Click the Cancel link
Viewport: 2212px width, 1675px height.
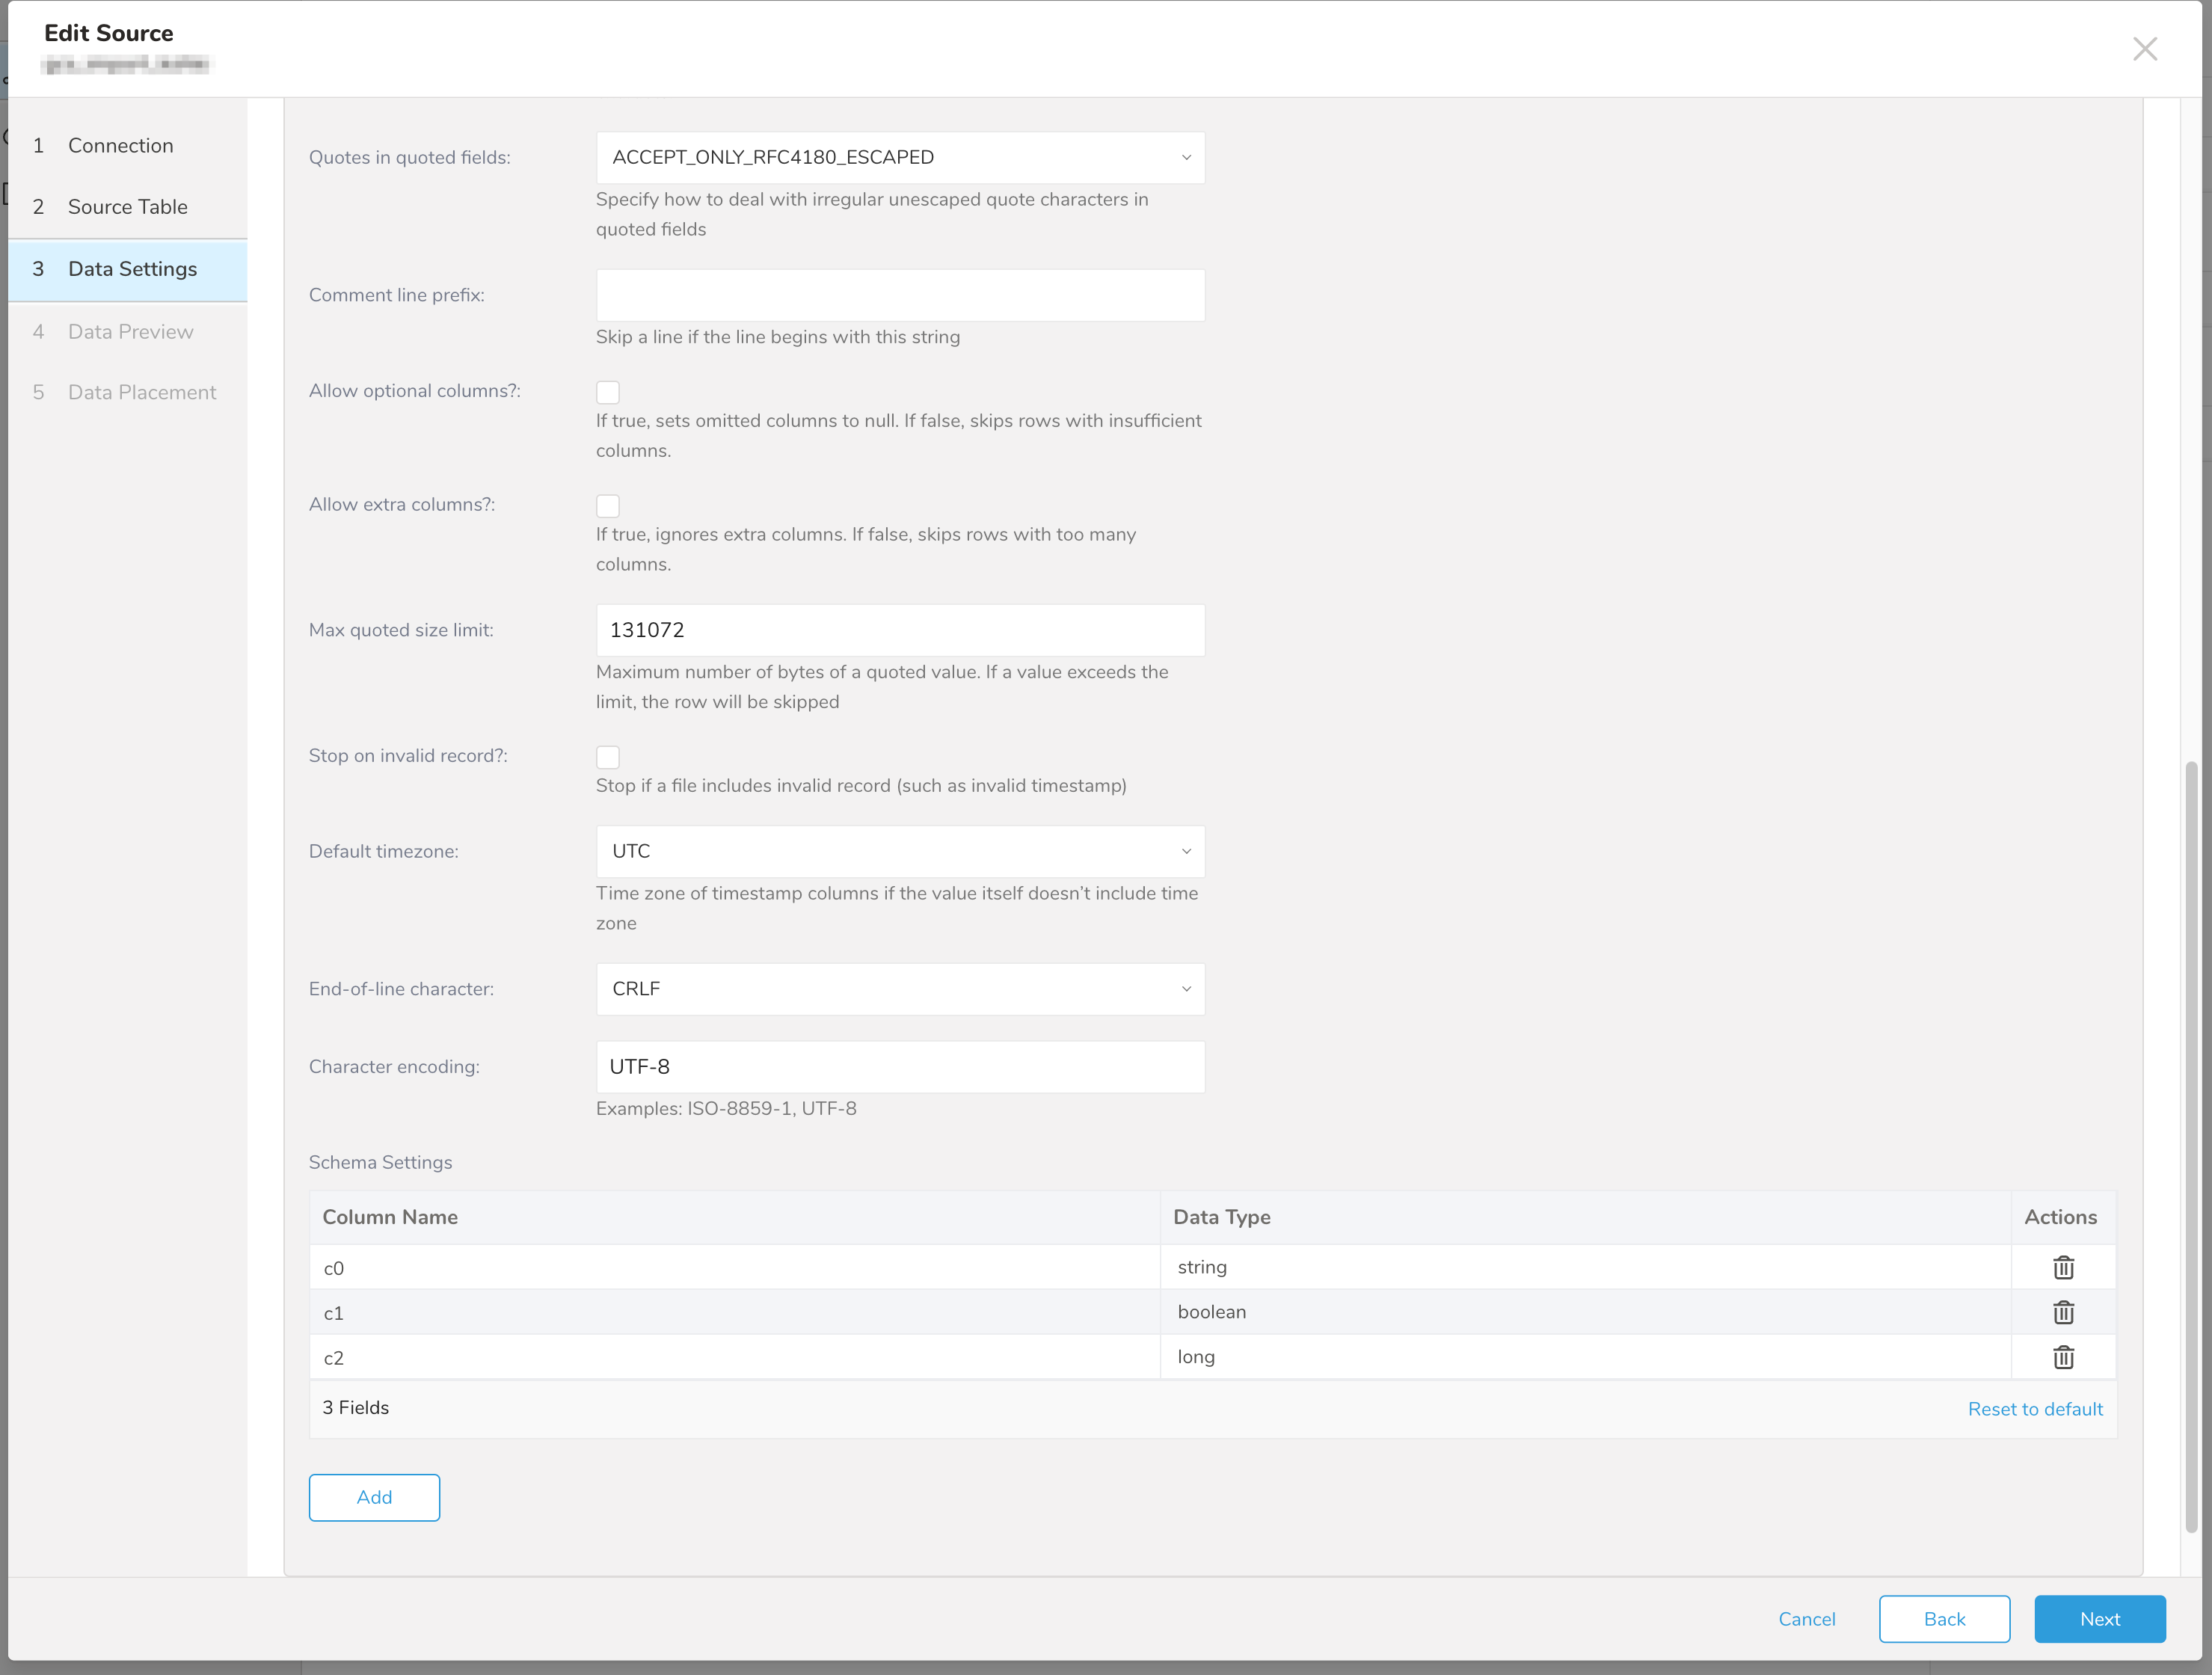tap(1806, 1619)
